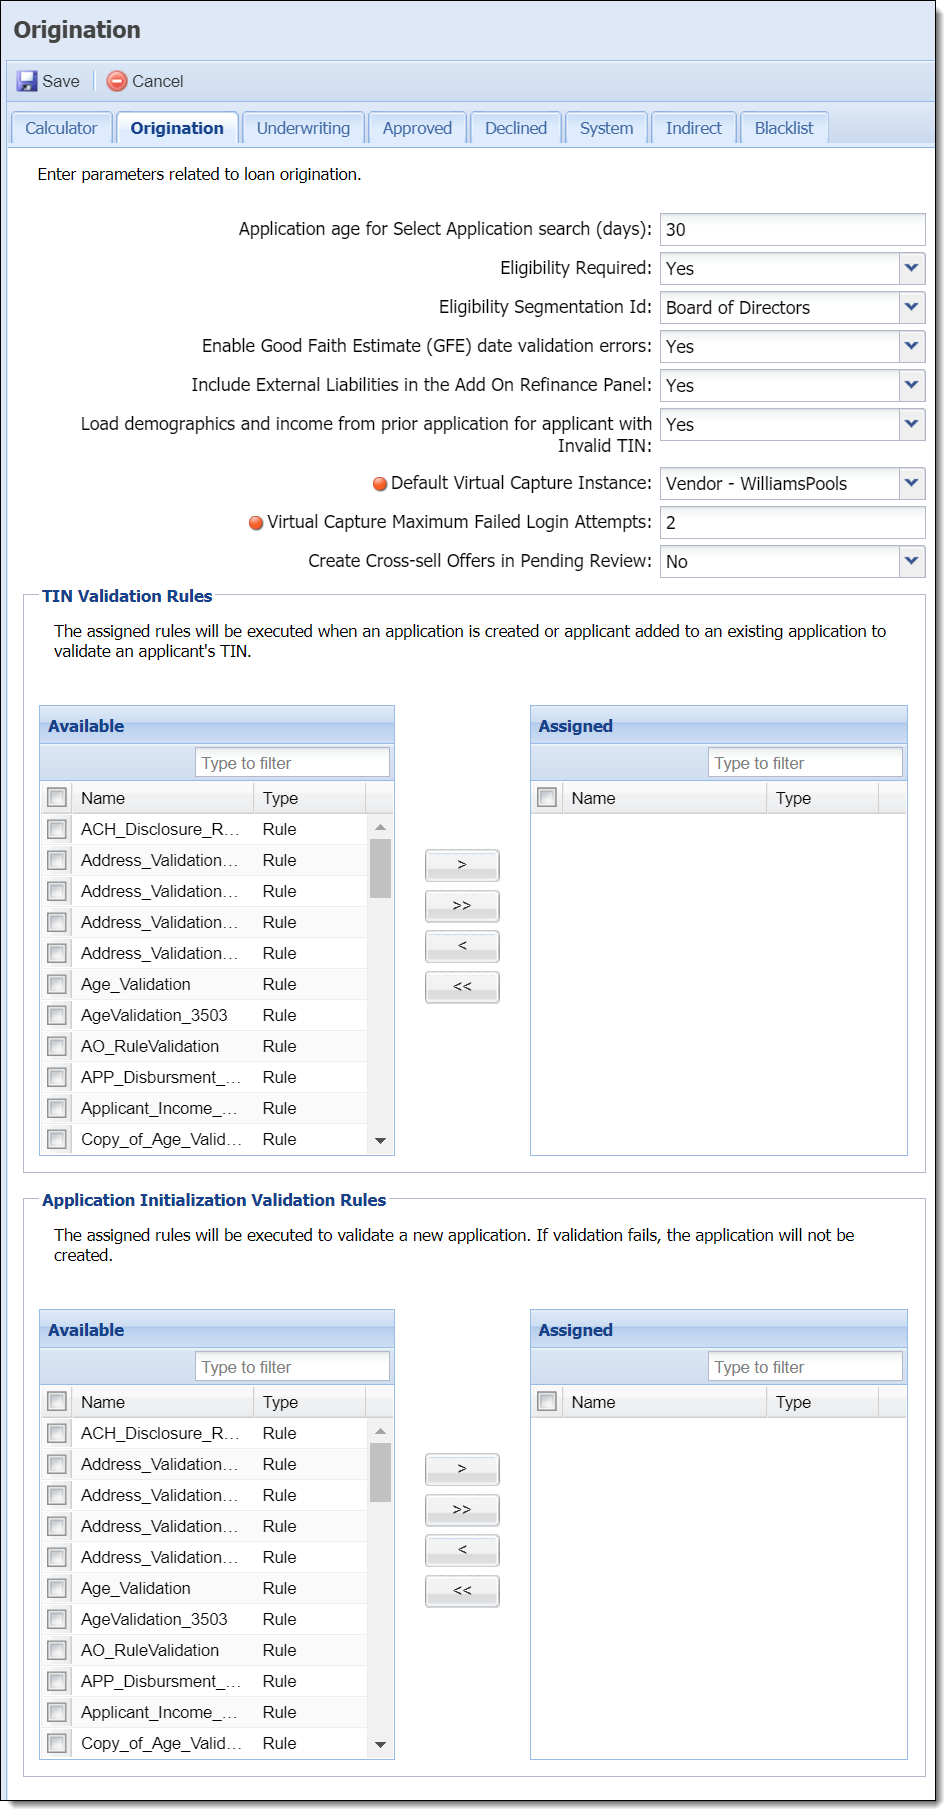Image resolution: width=951 pixels, height=1816 pixels.
Task: Open GFE date validation errors dropdown
Action: click(x=911, y=346)
